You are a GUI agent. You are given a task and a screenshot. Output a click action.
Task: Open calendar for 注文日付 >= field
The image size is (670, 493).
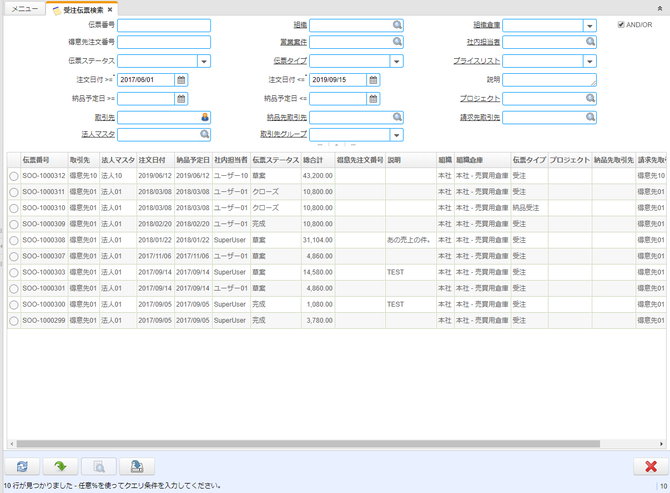pyautogui.click(x=181, y=80)
